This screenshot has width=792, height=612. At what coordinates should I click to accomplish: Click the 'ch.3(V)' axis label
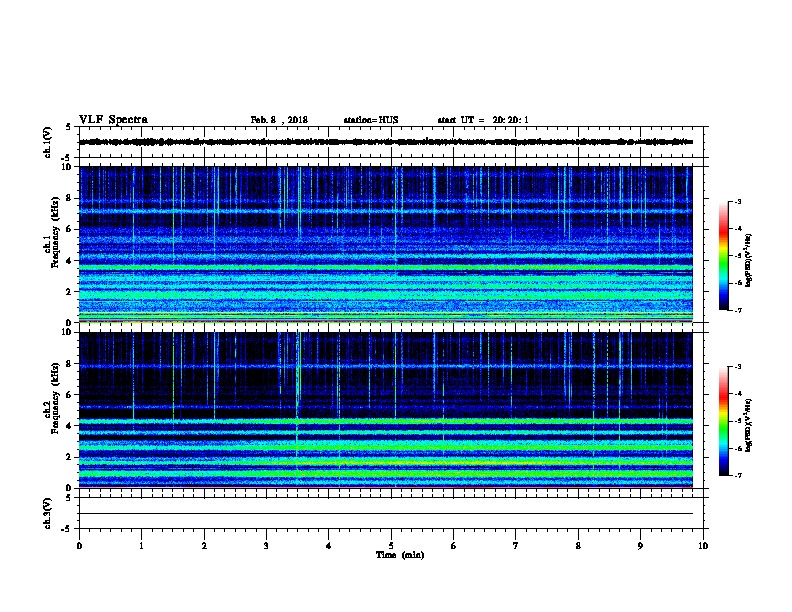[x=48, y=513]
